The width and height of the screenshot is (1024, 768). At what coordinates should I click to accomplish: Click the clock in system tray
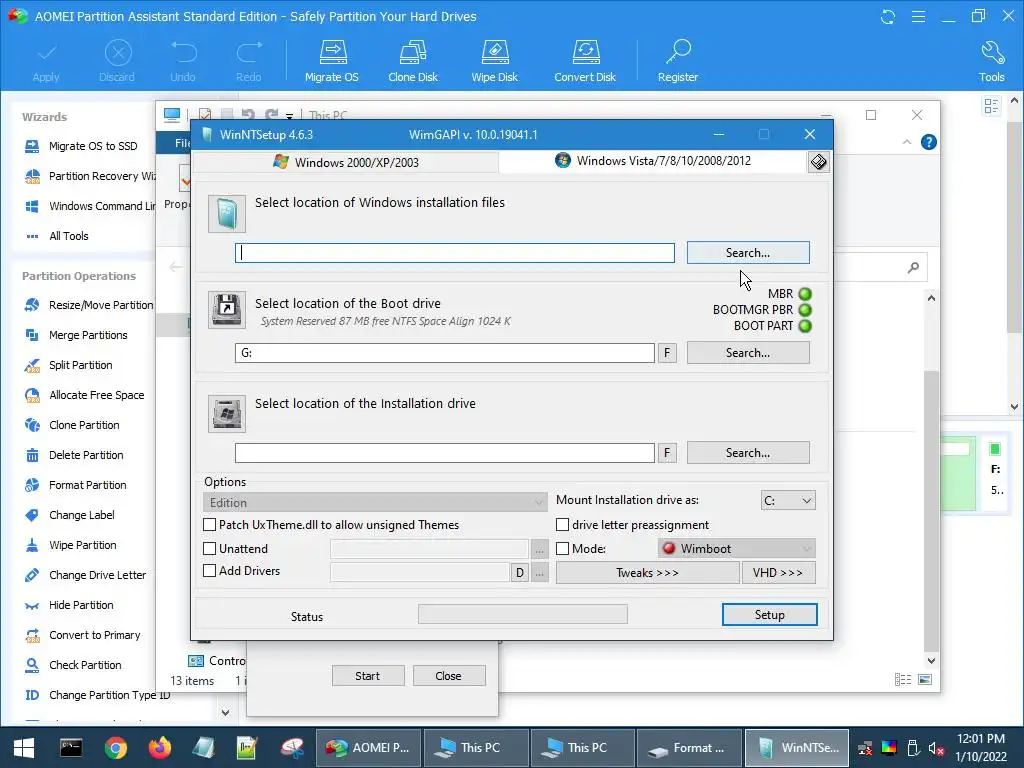(x=981, y=747)
